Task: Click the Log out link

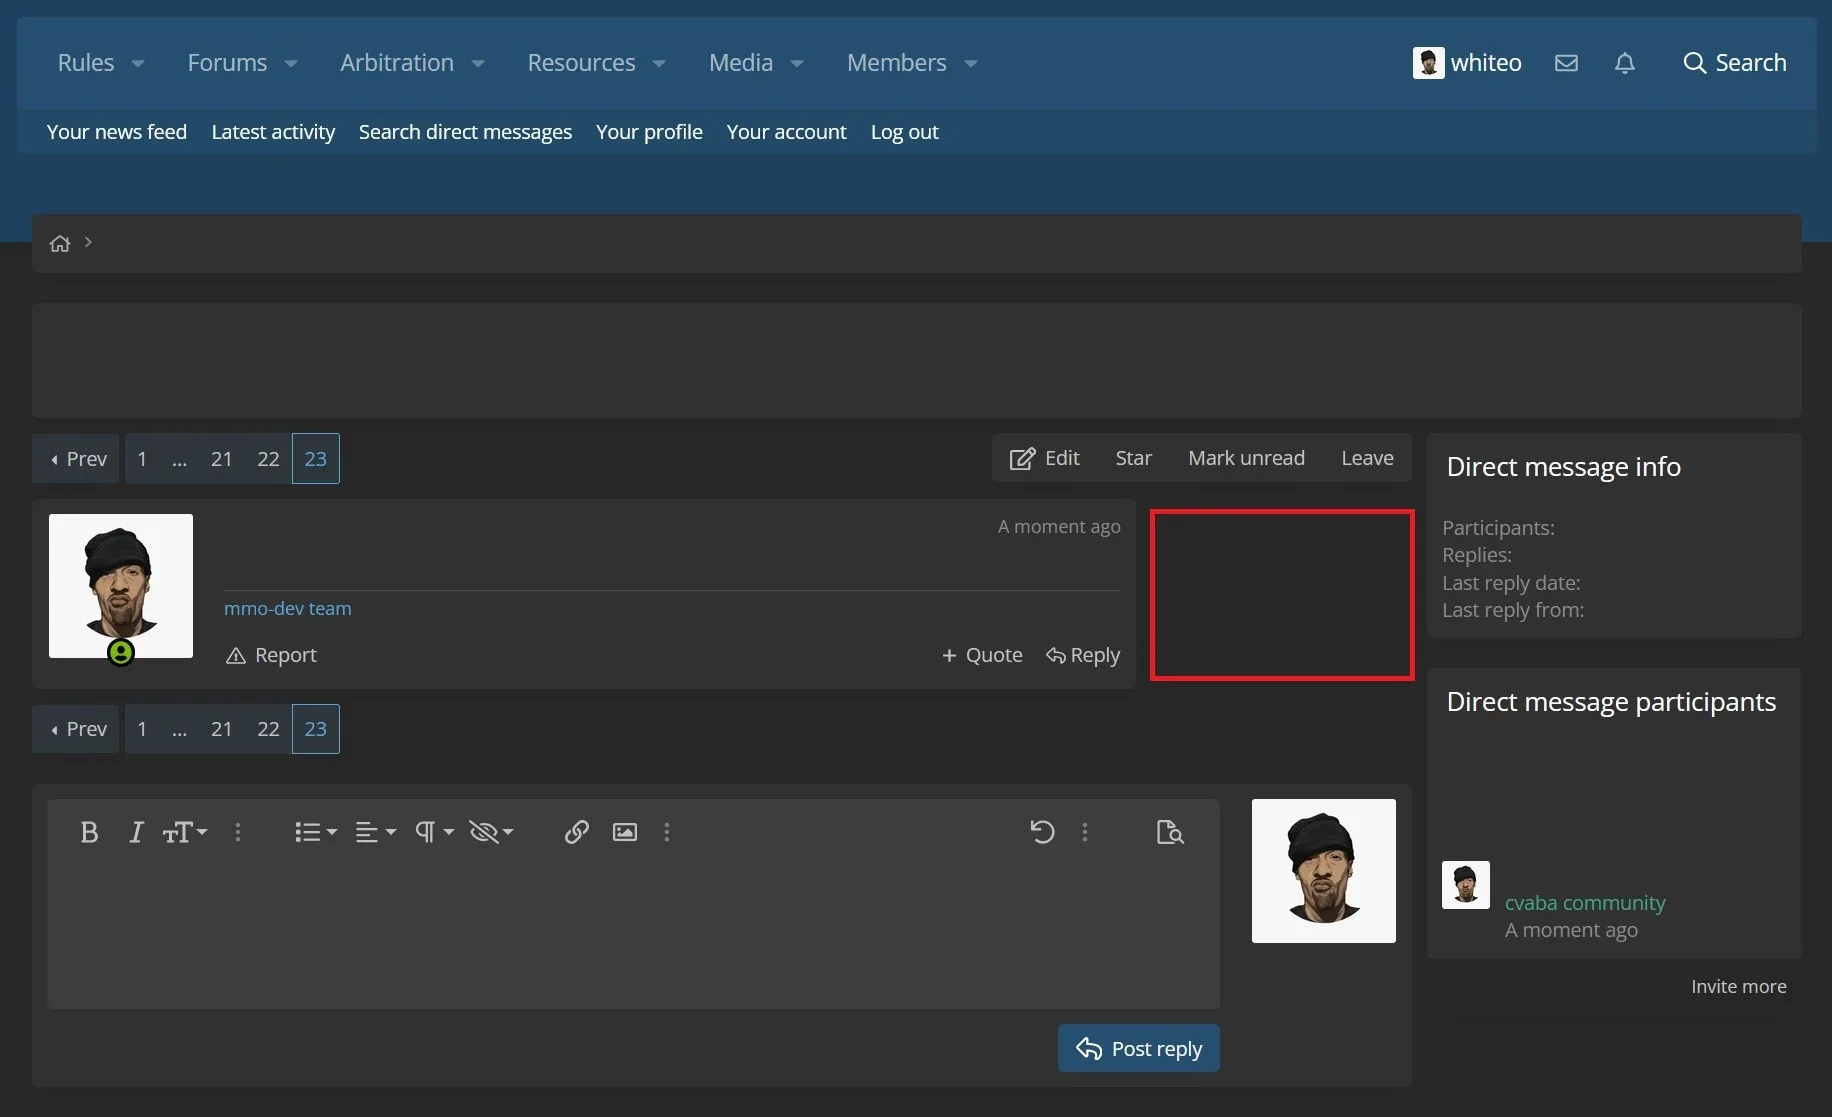Action: click(x=904, y=132)
